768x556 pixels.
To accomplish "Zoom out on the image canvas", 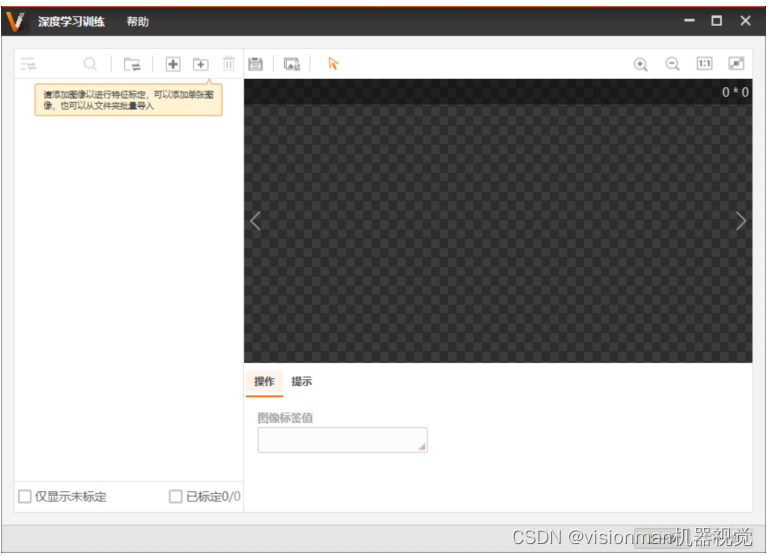I will pos(673,64).
